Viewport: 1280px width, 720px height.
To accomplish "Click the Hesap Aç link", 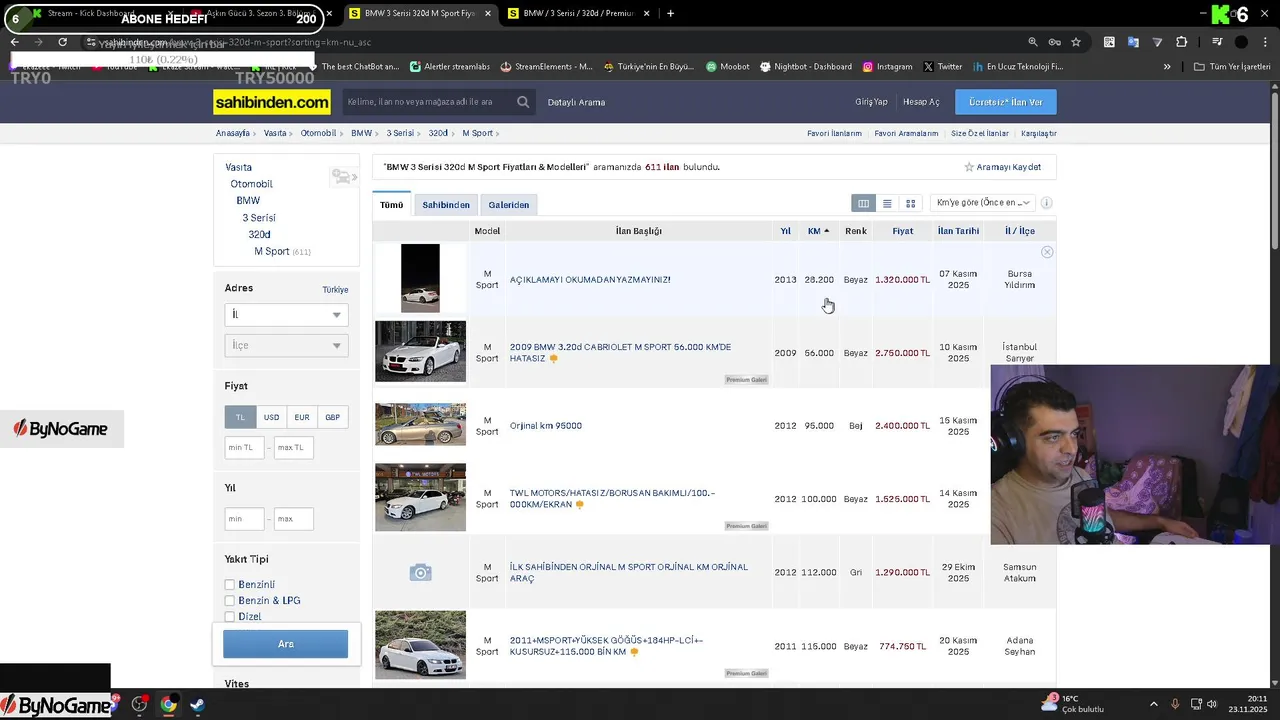I will (x=921, y=102).
